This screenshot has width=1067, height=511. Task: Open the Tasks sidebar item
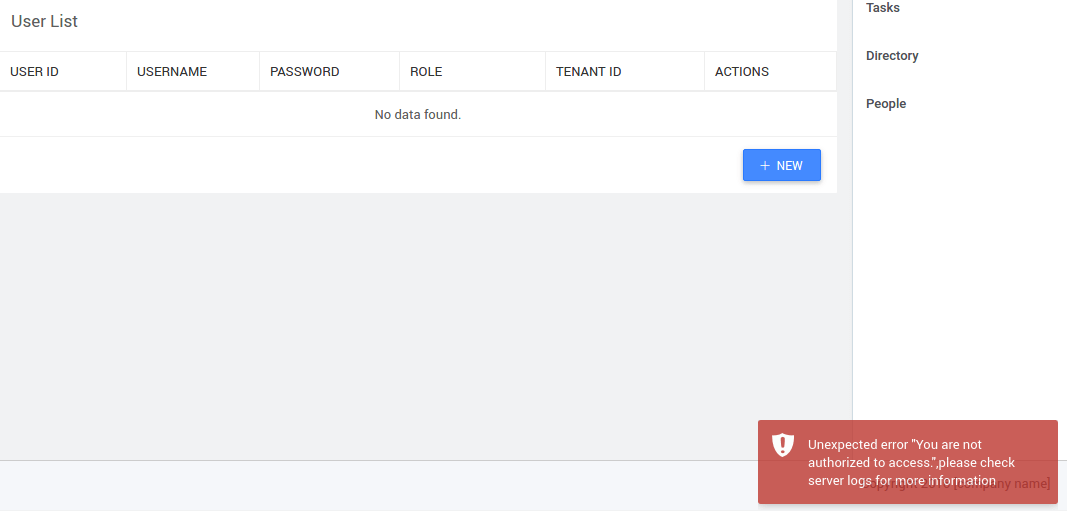click(x=883, y=8)
